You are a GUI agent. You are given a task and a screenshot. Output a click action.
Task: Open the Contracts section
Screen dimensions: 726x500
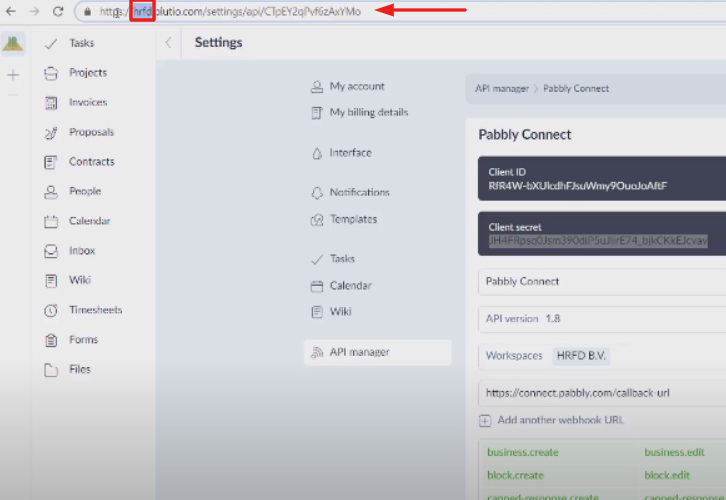pyautogui.click(x=92, y=162)
